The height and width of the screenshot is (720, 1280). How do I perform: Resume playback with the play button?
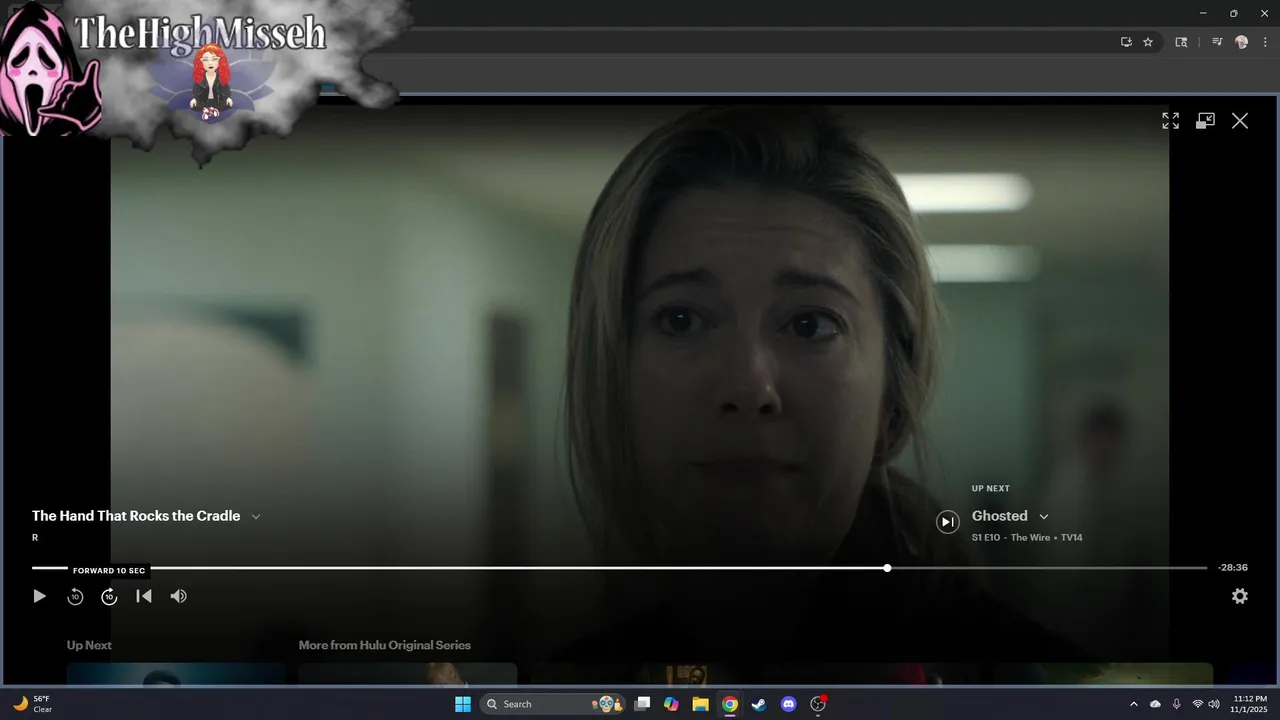[39, 596]
